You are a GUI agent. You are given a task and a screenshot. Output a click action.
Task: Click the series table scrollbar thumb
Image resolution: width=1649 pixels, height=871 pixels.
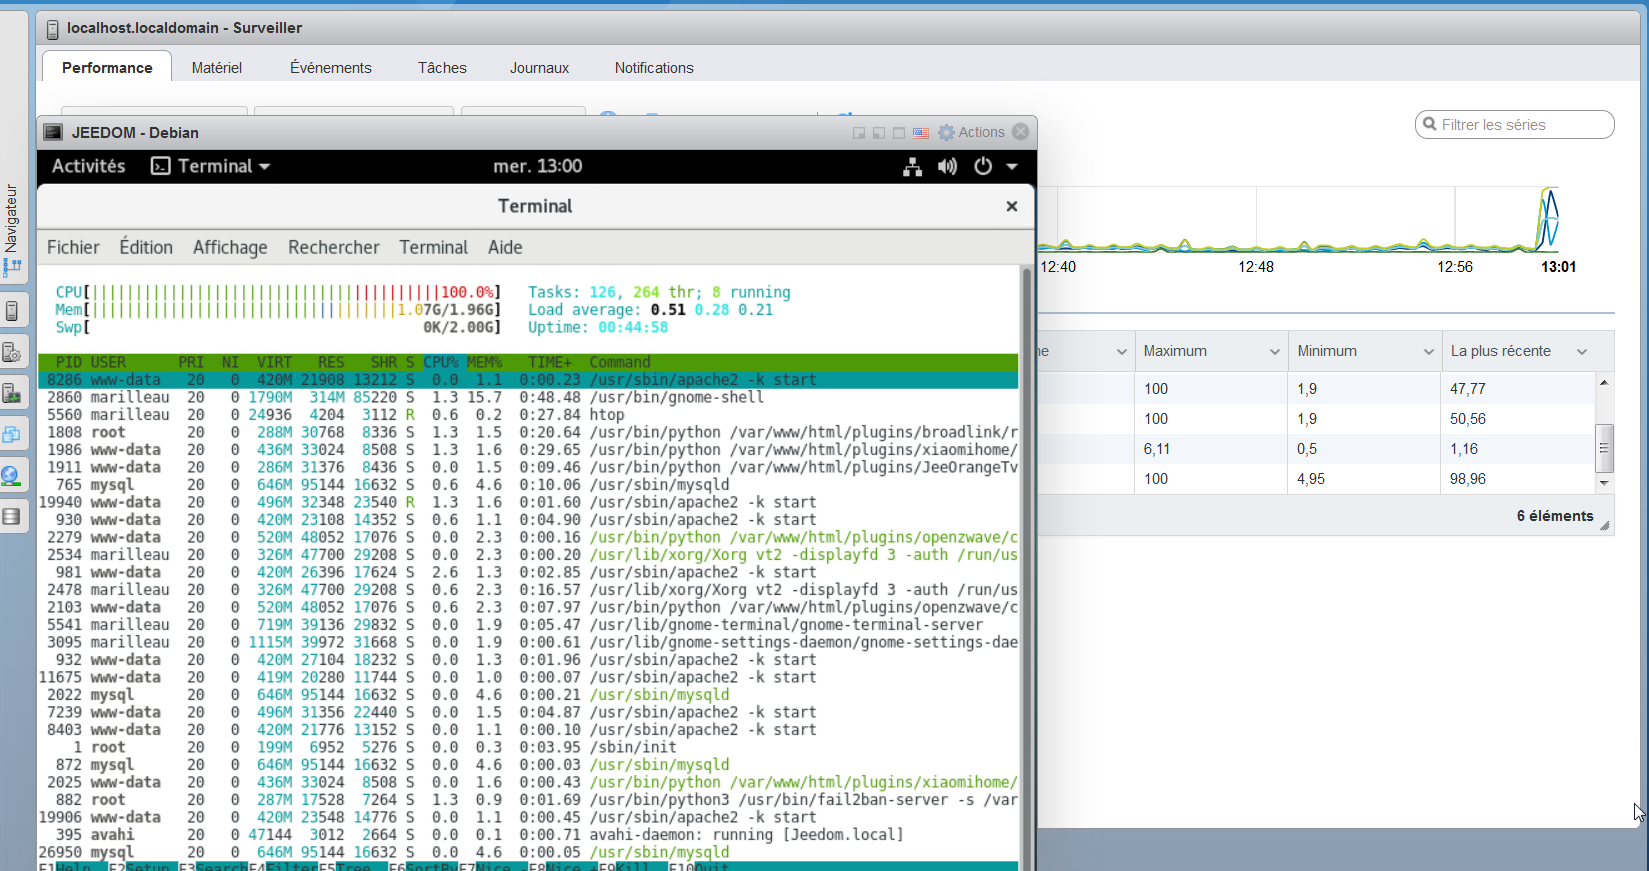[x=1604, y=448]
